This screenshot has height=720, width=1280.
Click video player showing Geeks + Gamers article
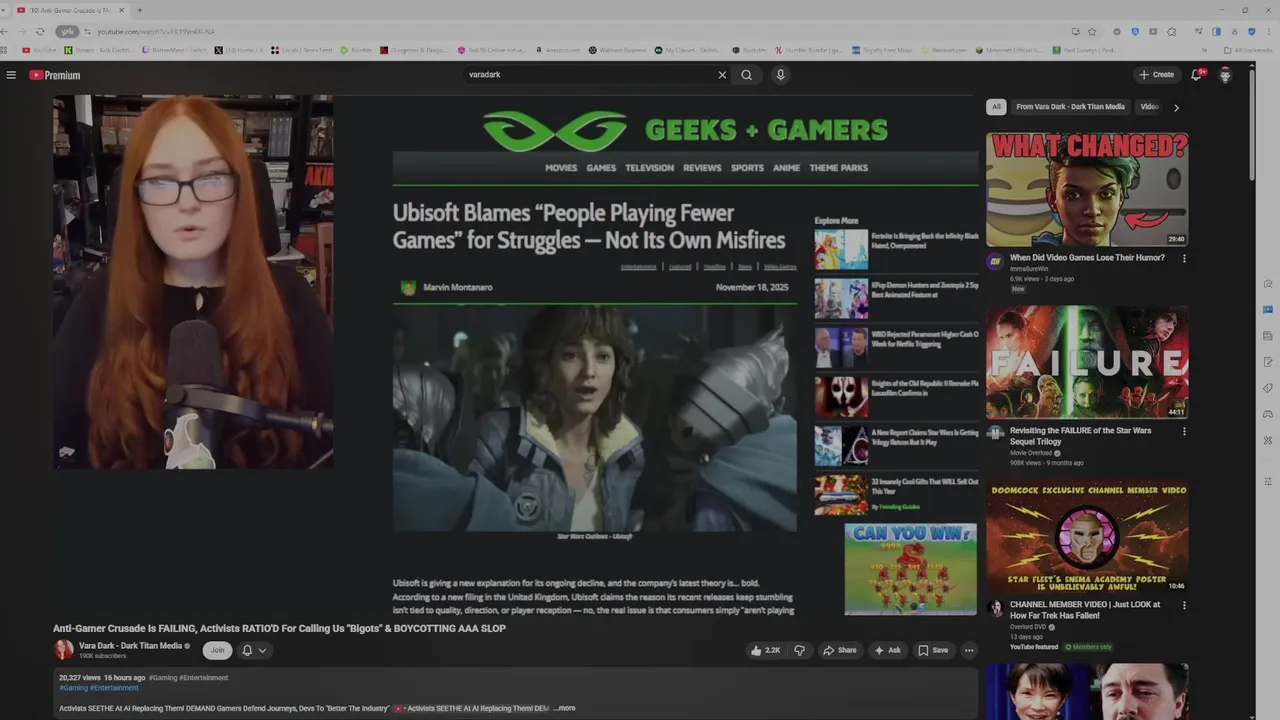pyautogui.click(x=515, y=355)
